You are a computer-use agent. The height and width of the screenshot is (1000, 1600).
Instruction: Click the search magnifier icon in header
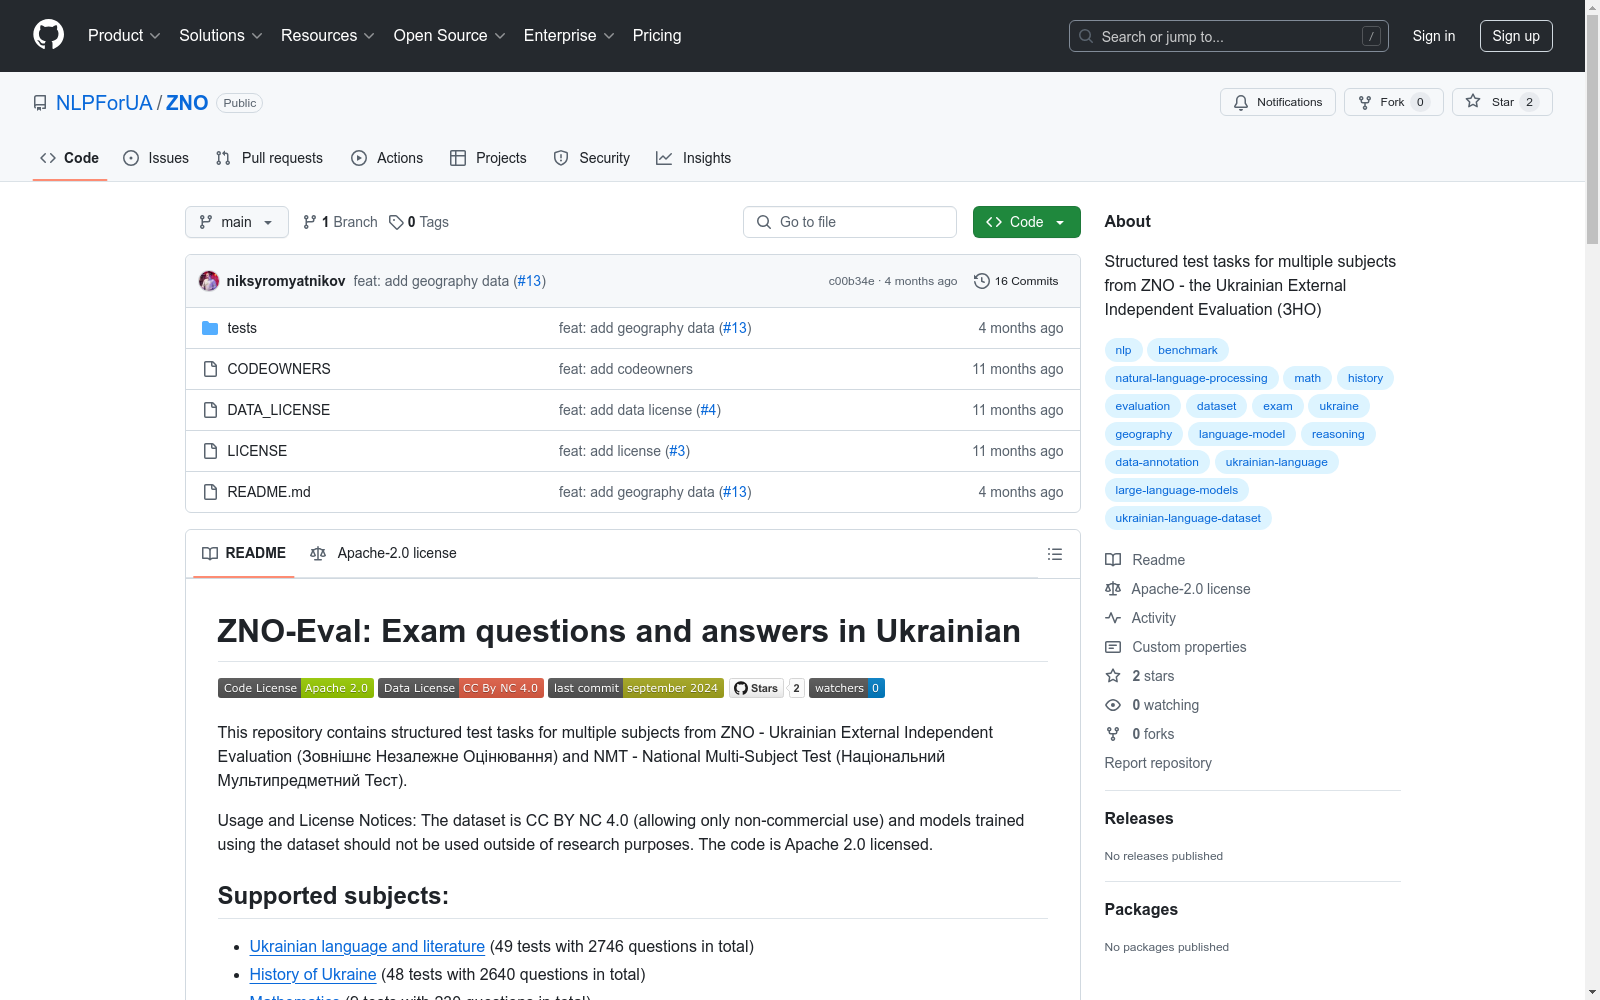[x=1086, y=36]
